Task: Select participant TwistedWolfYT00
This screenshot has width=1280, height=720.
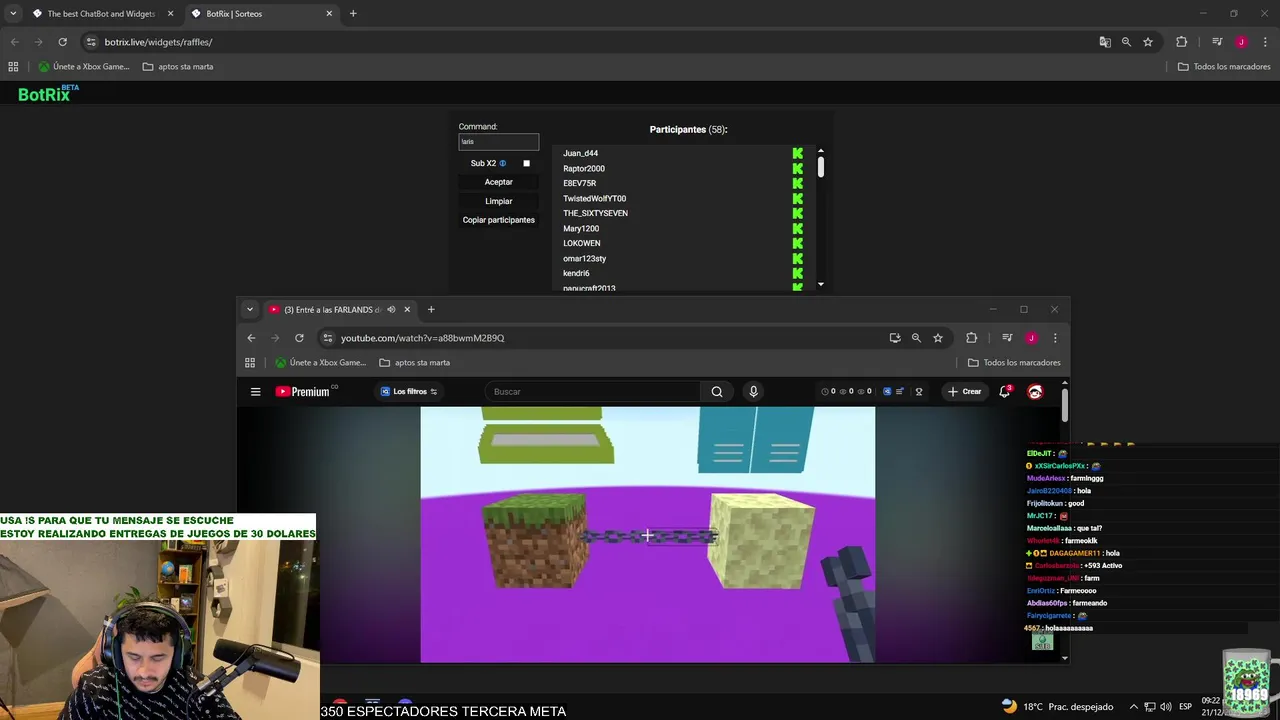Action: click(594, 198)
